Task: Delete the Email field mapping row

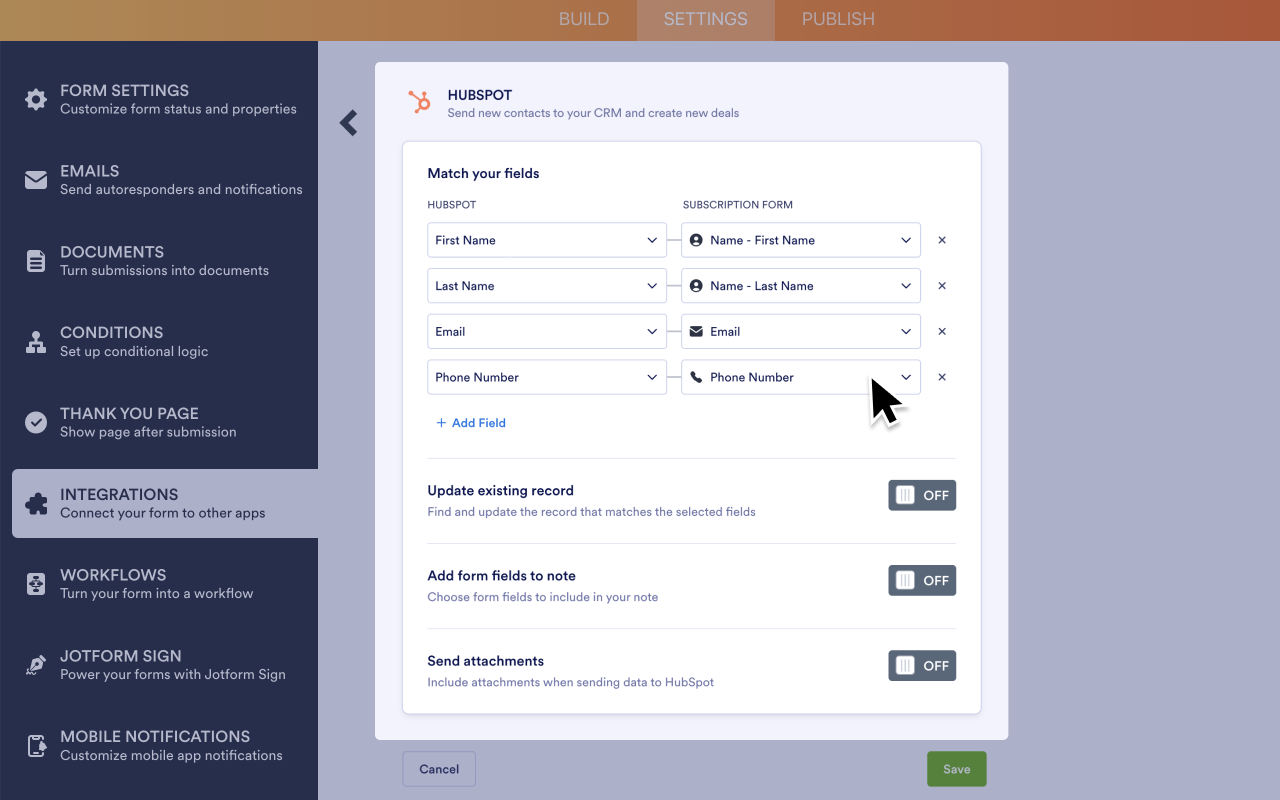Action: click(x=942, y=332)
